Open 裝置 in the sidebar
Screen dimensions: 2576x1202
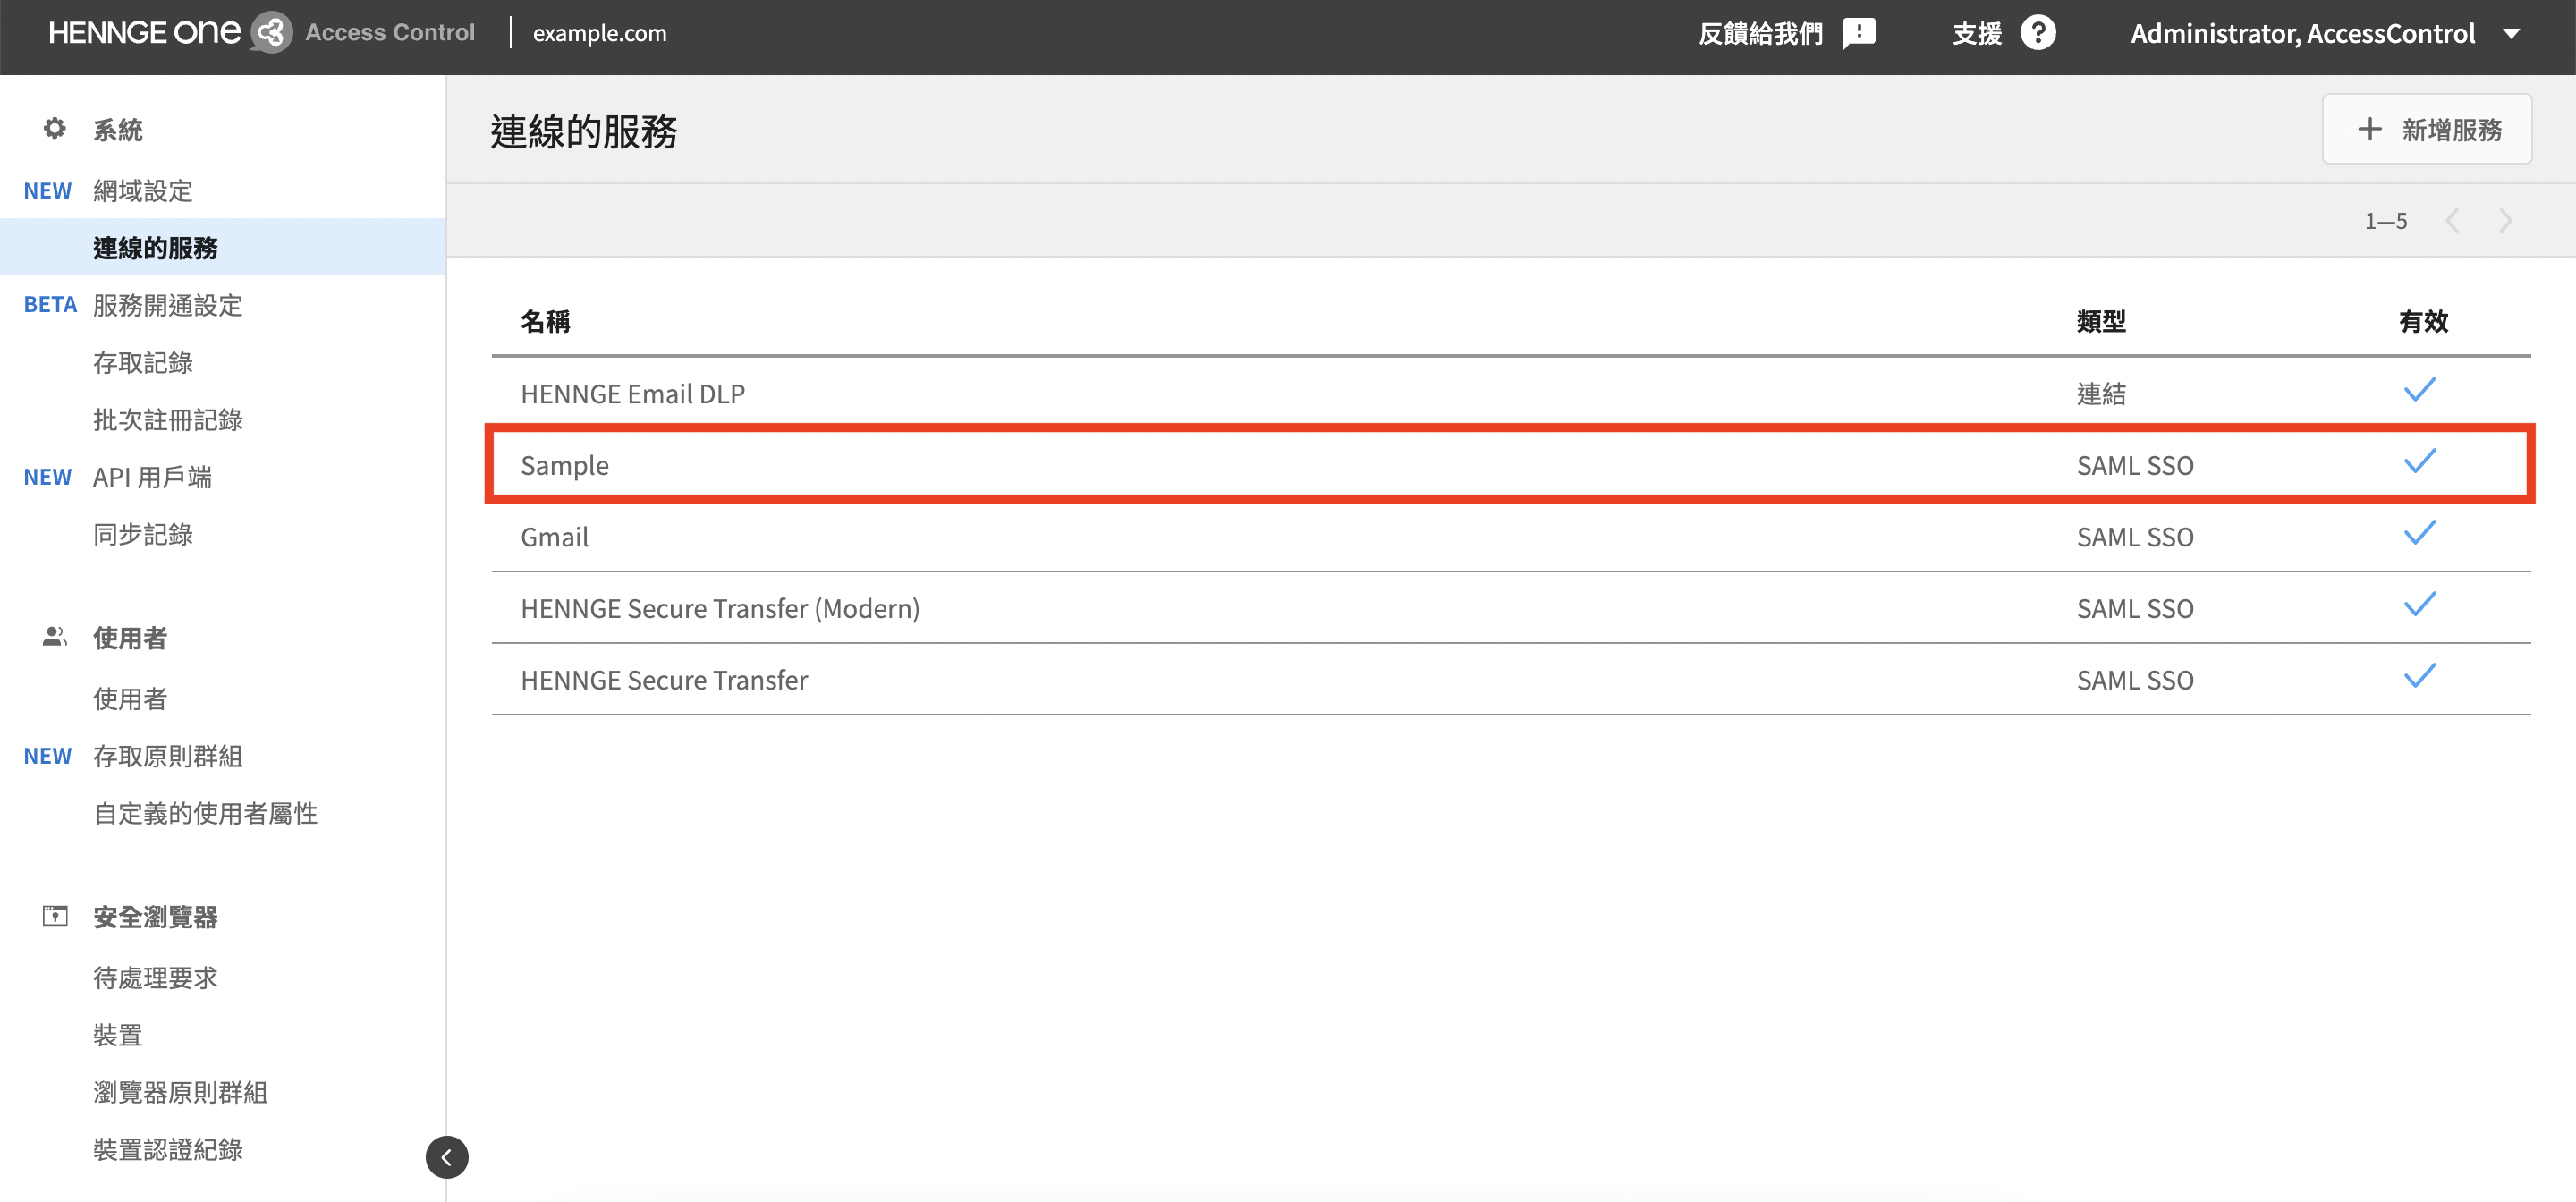(x=118, y=1035)
